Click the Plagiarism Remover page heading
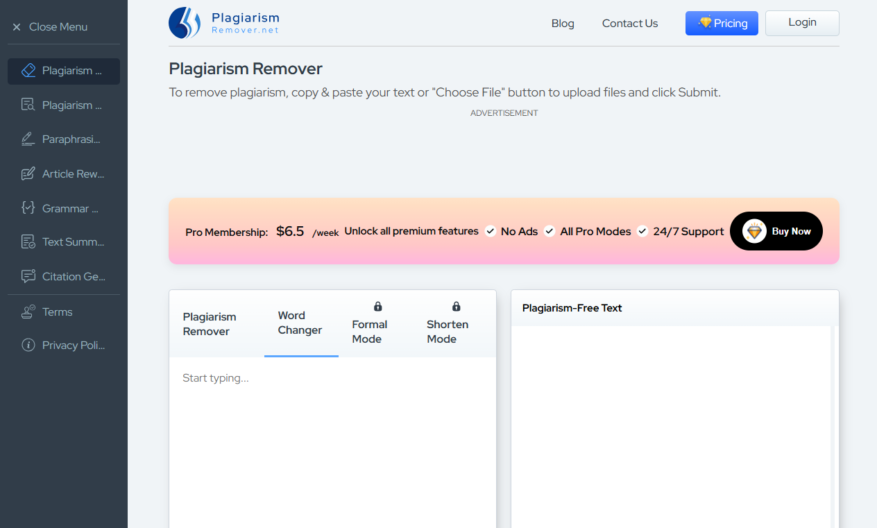Image resolution: width=877 pixels, height=528 pixels. point(246,69)
